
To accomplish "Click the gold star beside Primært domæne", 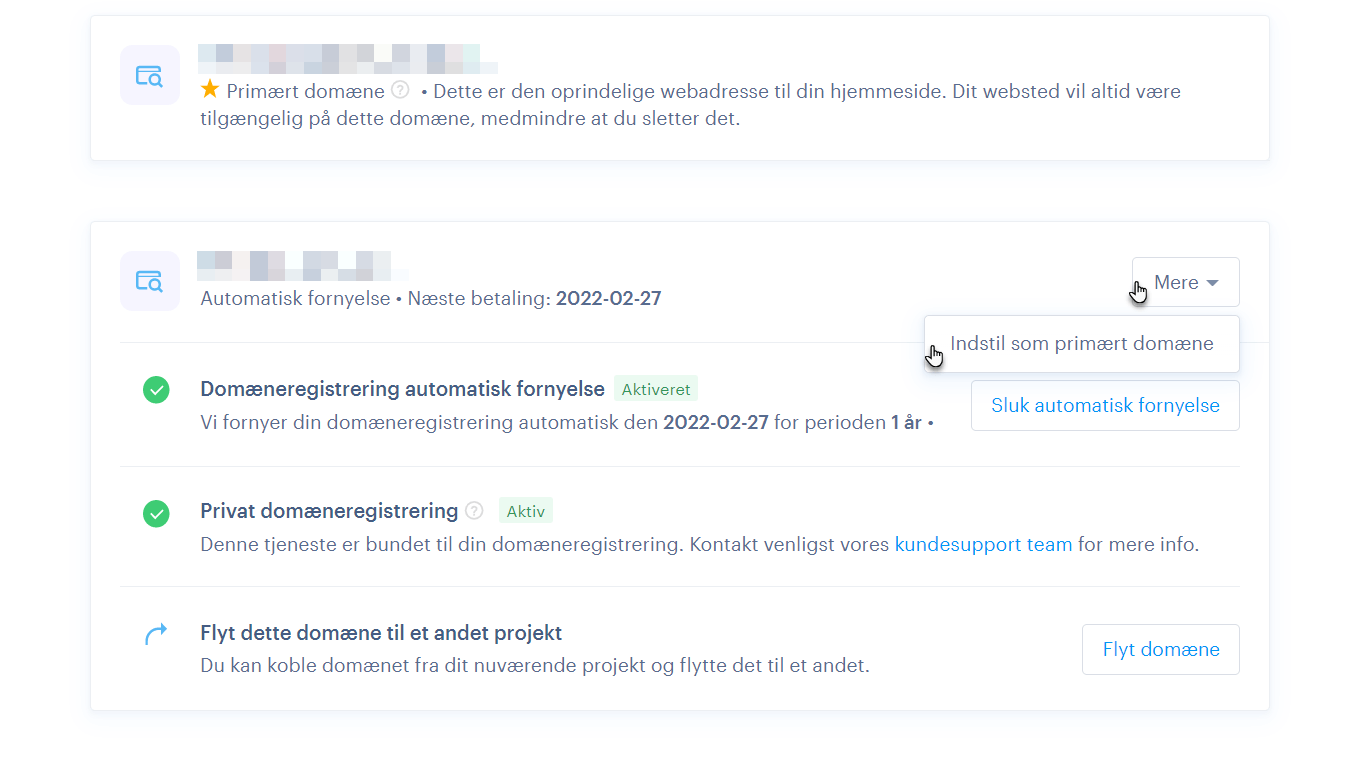I will click(x=209, y=90).
